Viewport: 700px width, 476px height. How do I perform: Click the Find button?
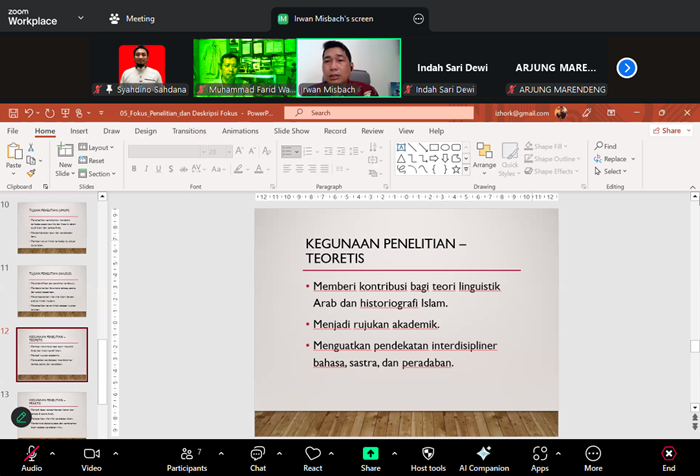605,146
